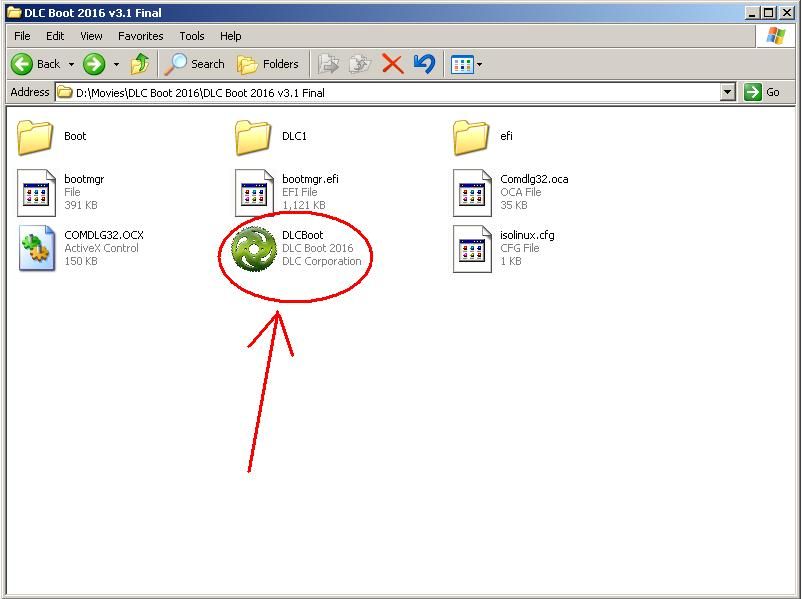This screenshot has height=599, width=802.
Task: Click the Search toolbar button
Action: [x=196, y=64]
